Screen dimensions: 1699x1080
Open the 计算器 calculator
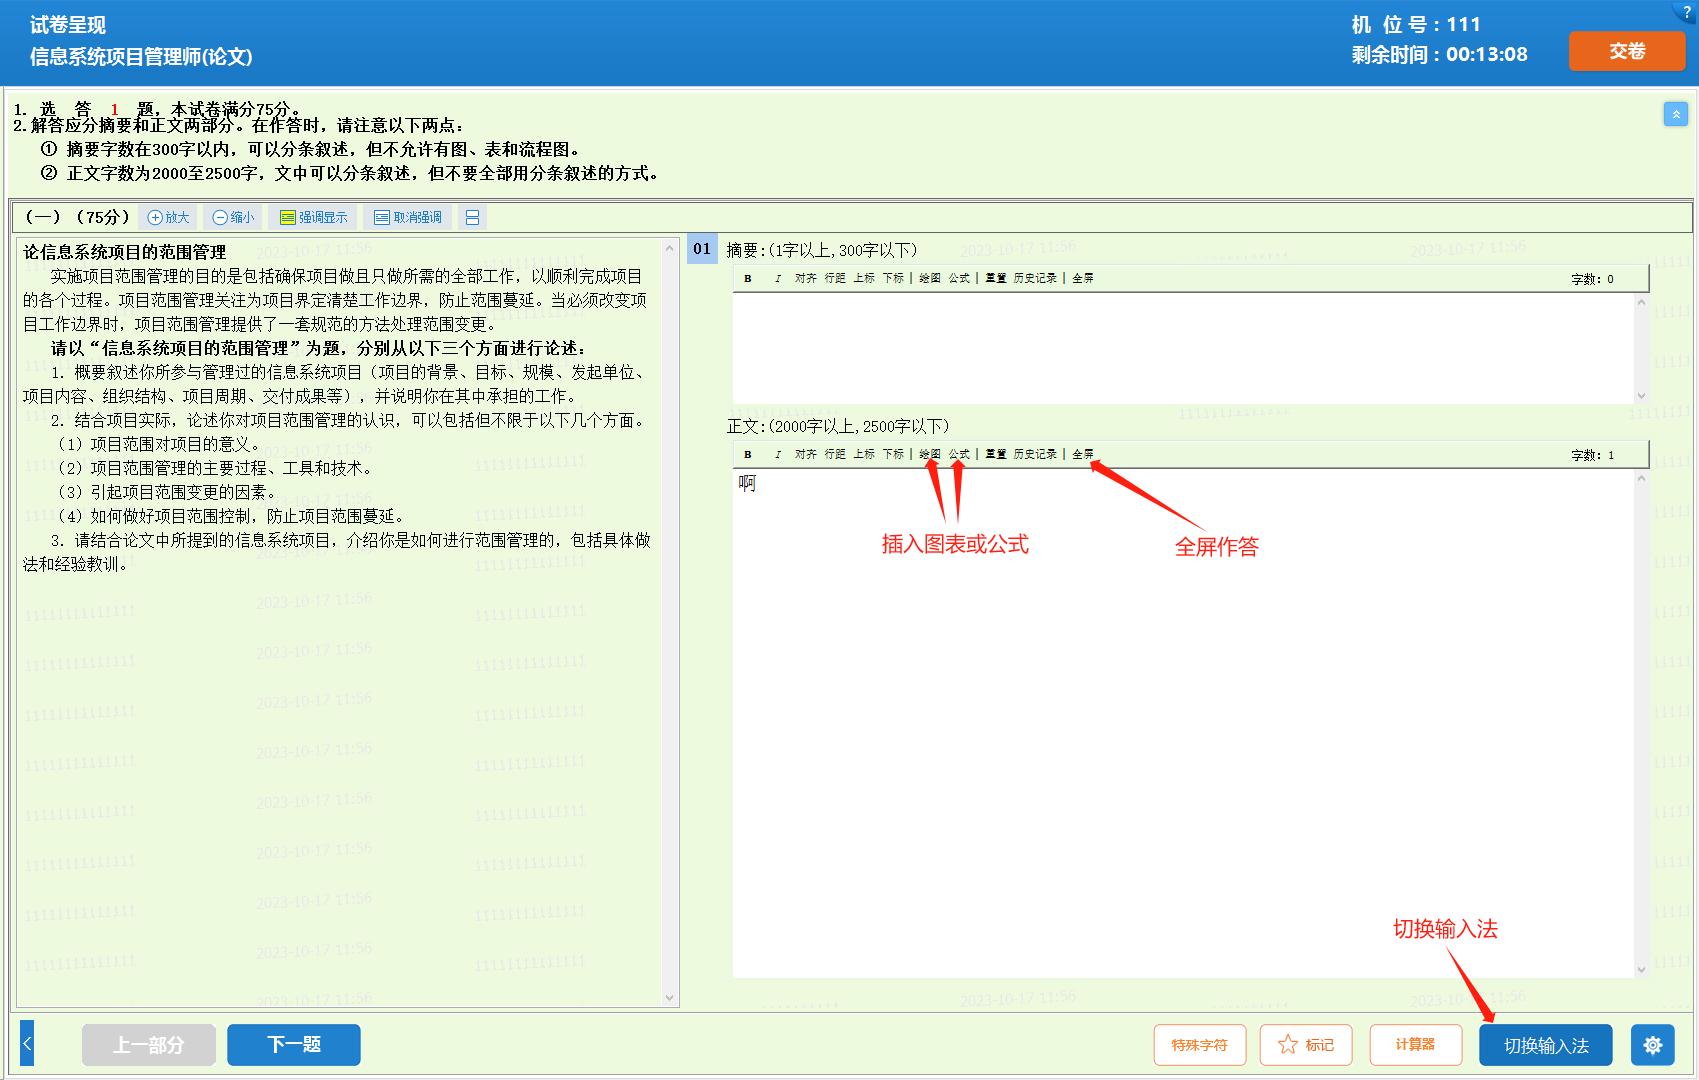(x=1415, y=1045)
